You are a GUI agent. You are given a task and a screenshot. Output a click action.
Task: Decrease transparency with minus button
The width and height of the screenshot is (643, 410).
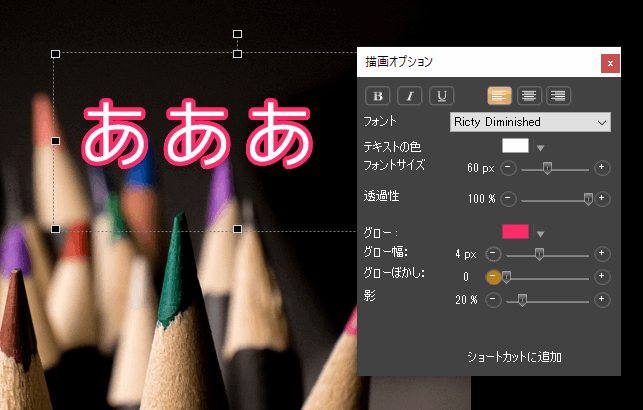pos(508,199)
